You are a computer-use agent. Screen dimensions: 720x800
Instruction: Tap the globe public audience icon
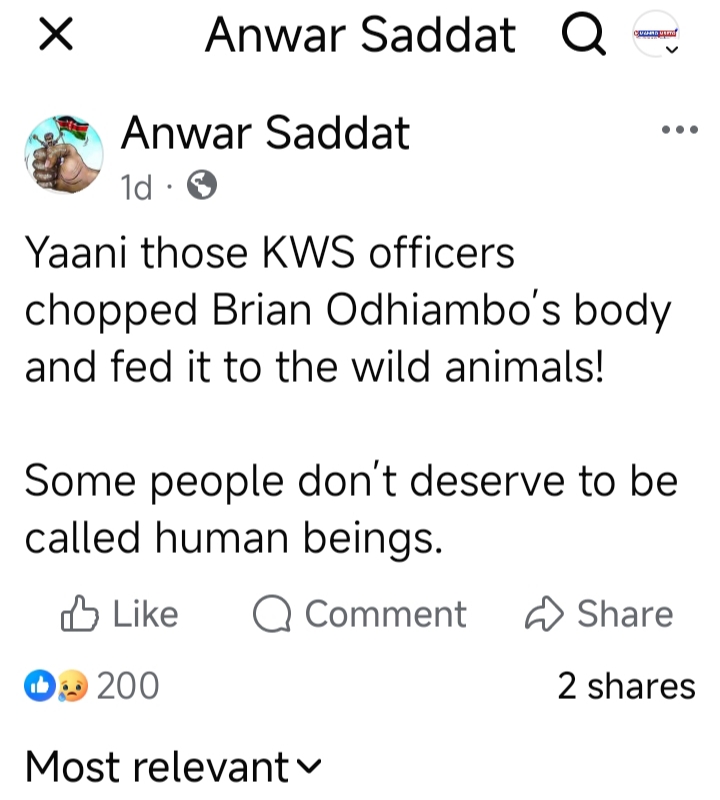(202, 187)
